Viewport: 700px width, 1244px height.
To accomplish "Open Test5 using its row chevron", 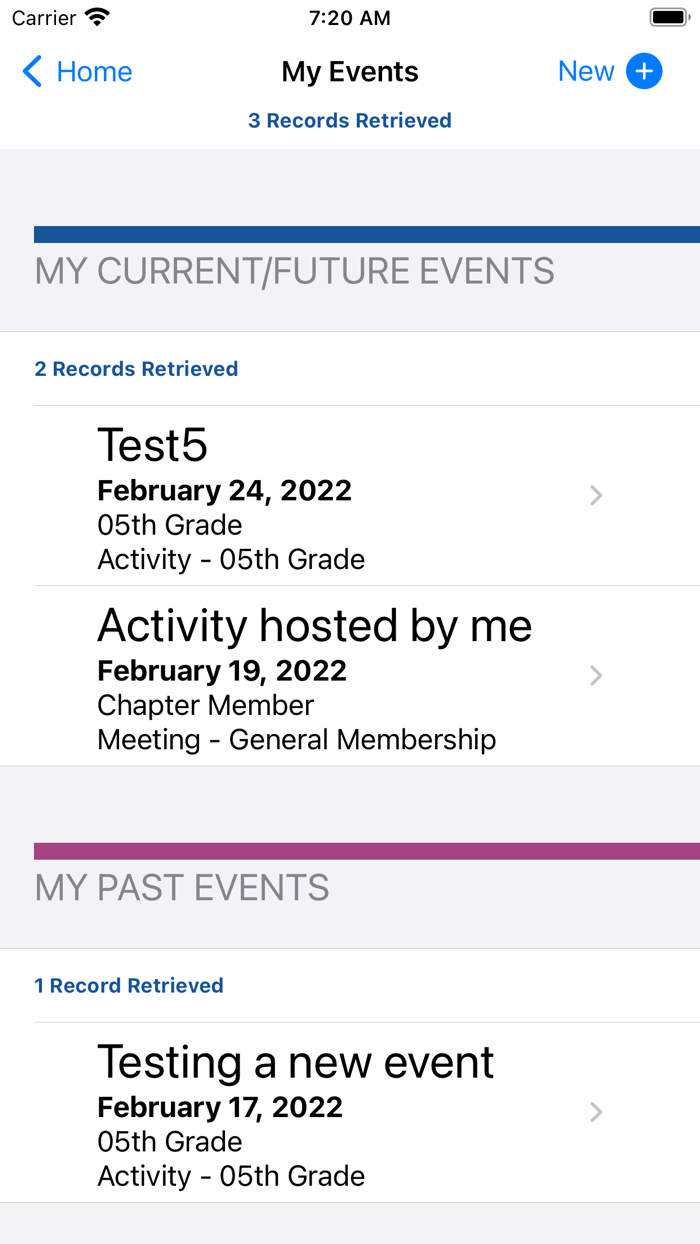I will tap(596, 495).
